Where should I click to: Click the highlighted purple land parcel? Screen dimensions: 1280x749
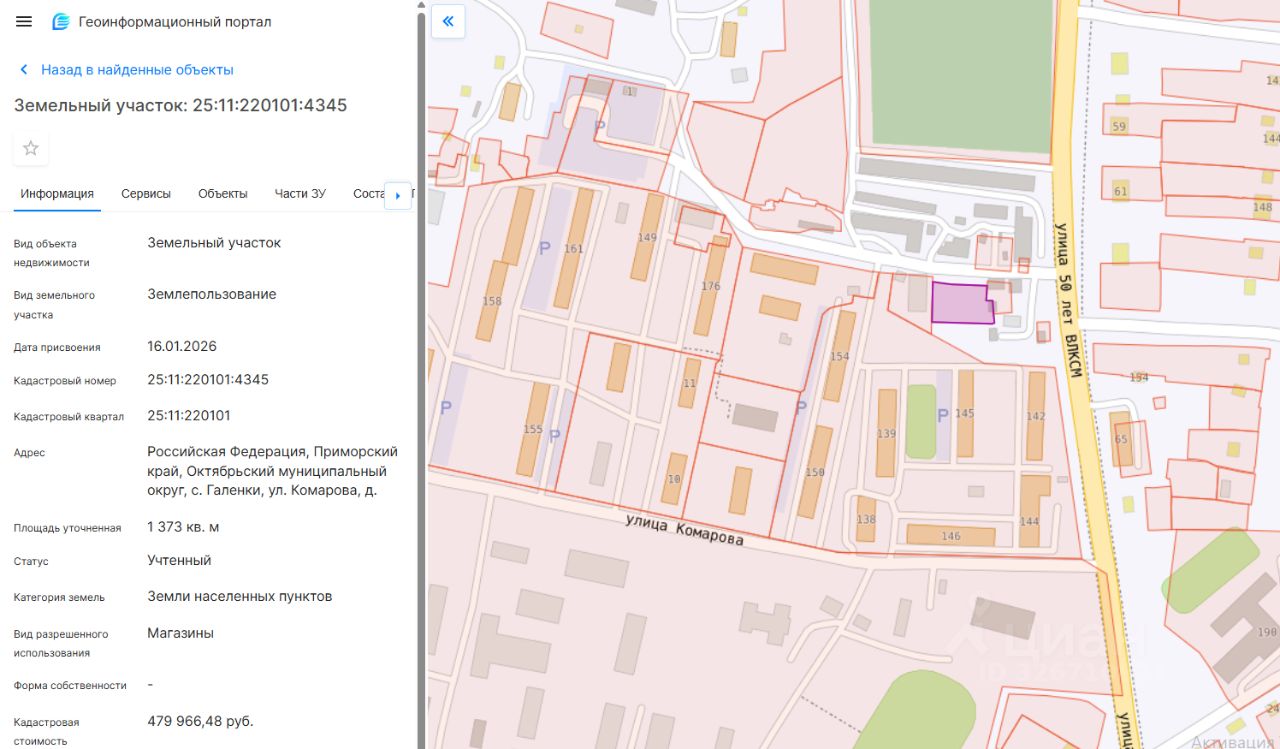[960, 303]
